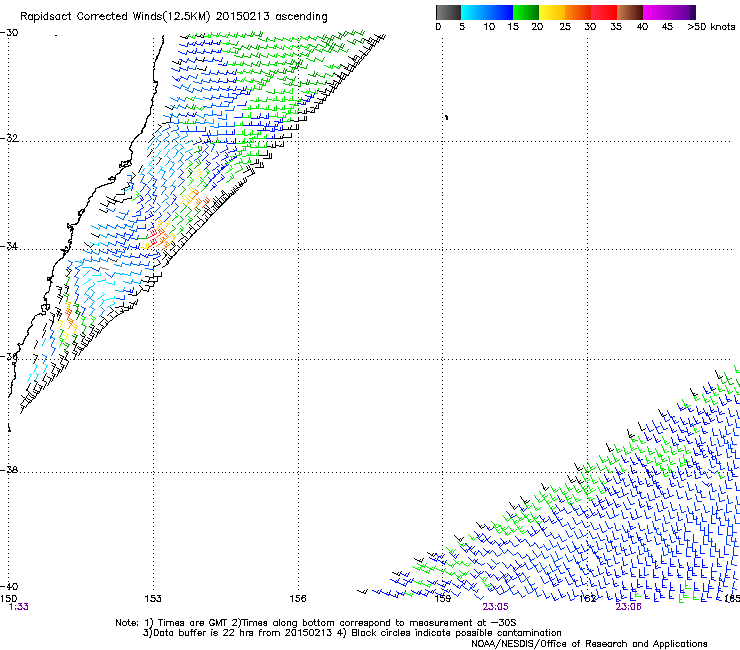Click the yellow 20-25 knots color segment
The image size is (740, 650).
coord(552,12)
